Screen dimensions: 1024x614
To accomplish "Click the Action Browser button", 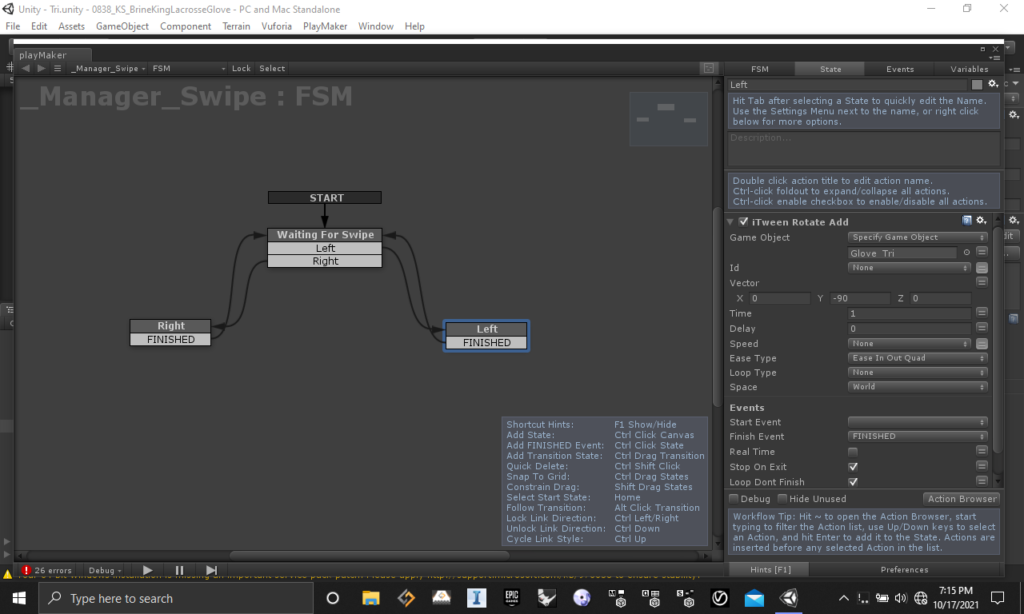I will pyautogui.click(x=961, y=498).
